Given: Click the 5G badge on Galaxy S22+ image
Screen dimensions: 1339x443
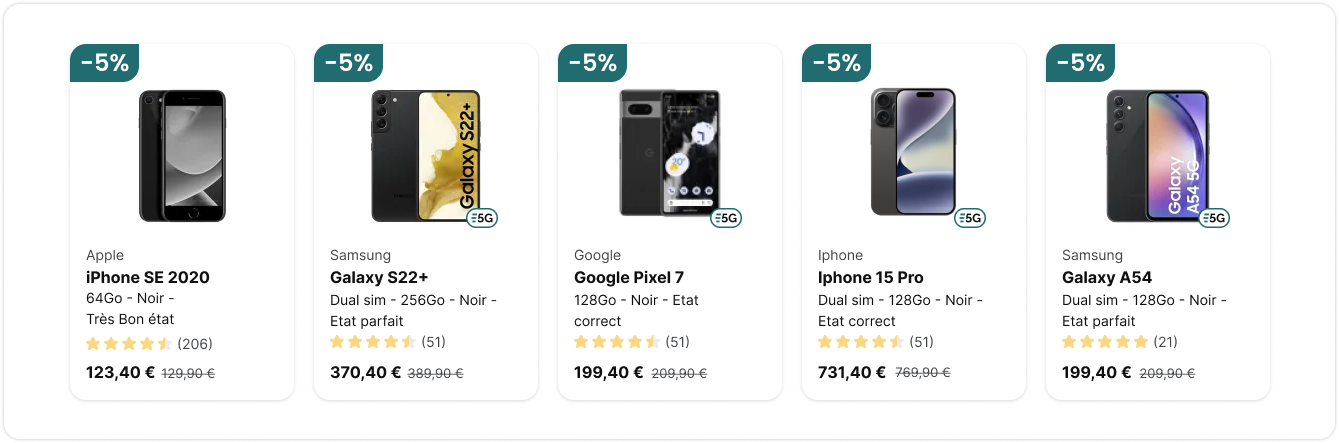Looking at the screenshot, I should (x=482, y=218).
